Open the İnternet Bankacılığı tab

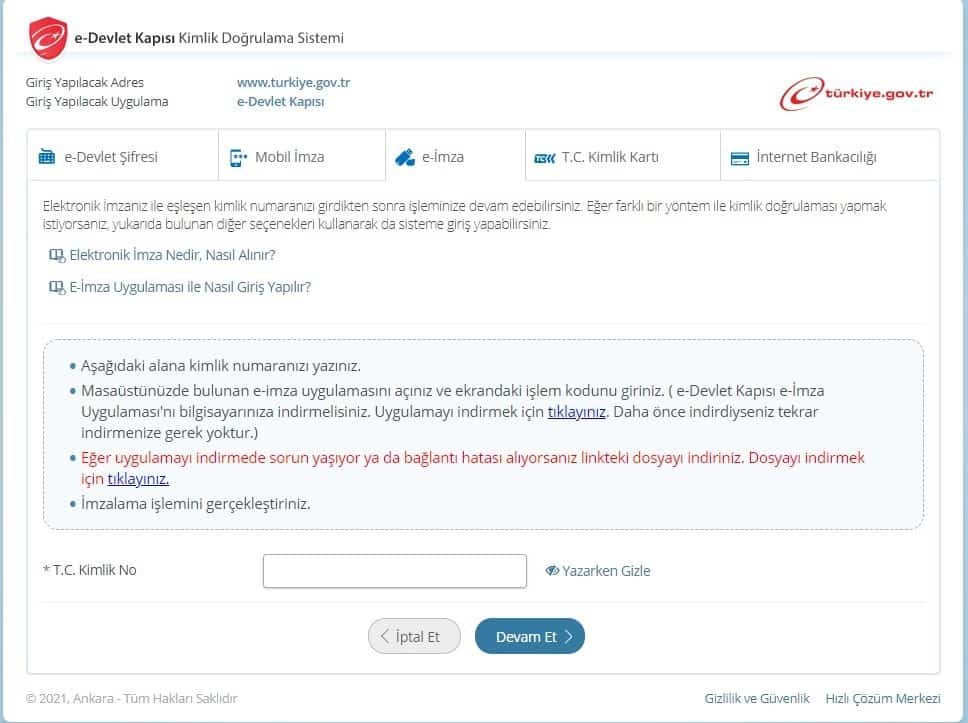[816, 157]
